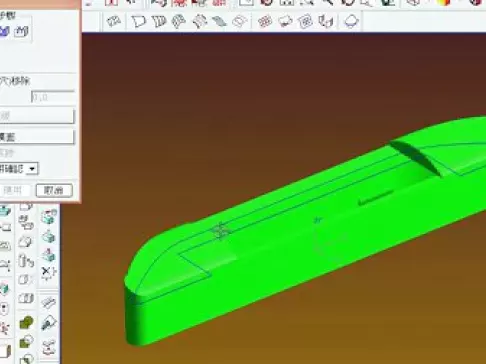Click the gray shaded sweep surface icon
This screenshot has width=486, height=364.
pos(219,22)
